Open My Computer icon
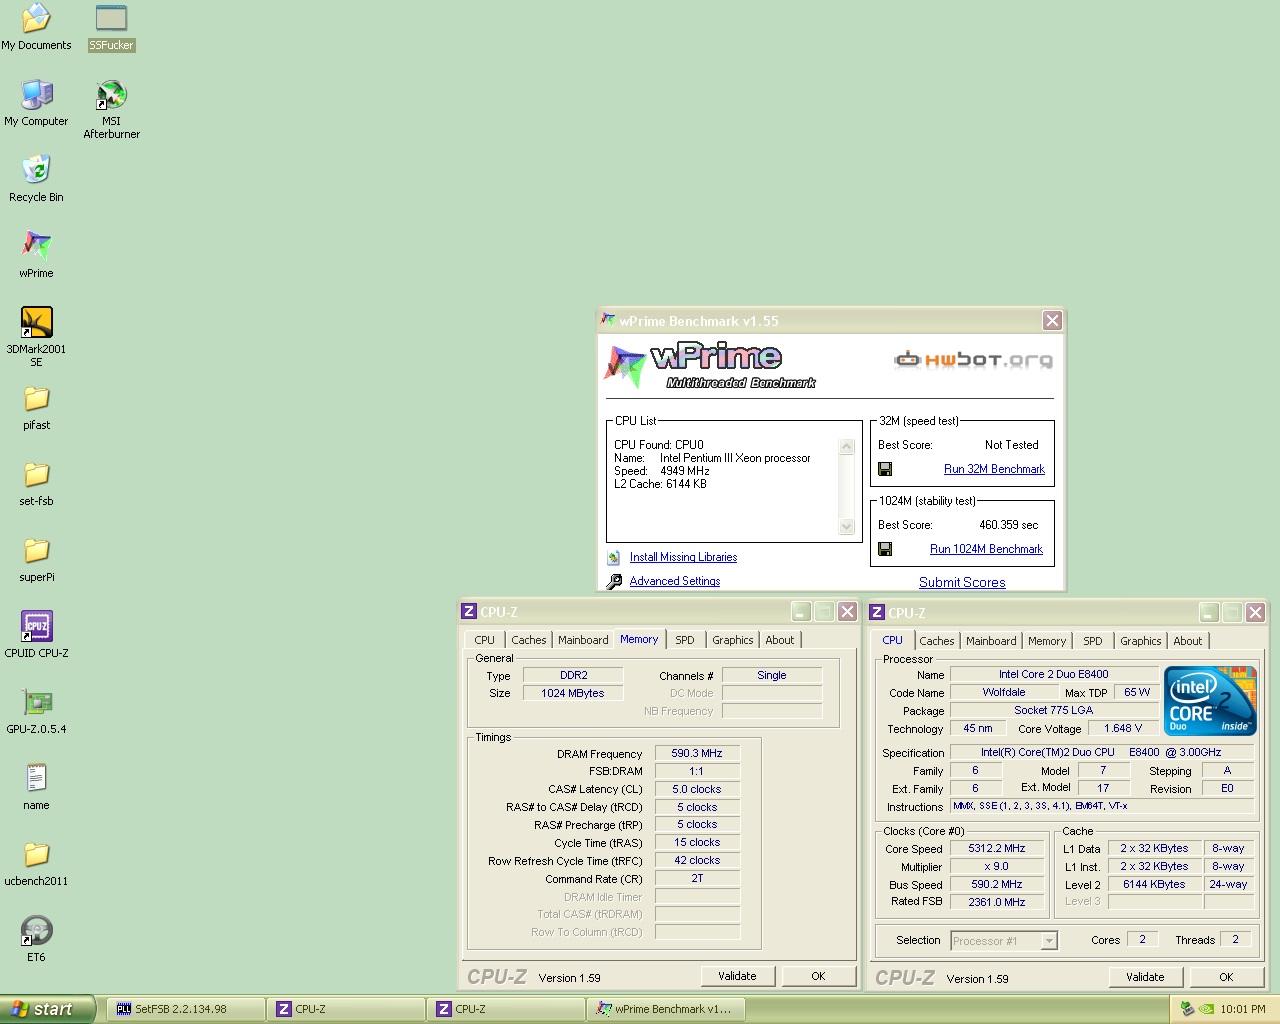 36,103
